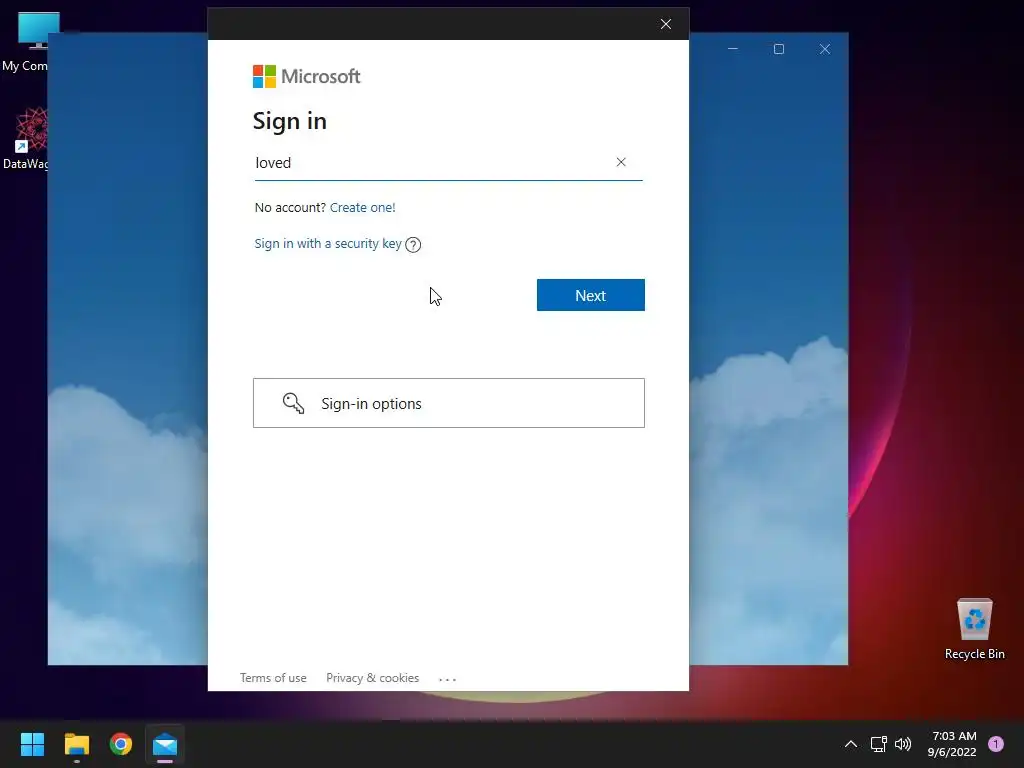Viewport: 1024px width, 768px height.
Task: Open network status tray icon
Action: pyautogui.click(x=878, y=744)
